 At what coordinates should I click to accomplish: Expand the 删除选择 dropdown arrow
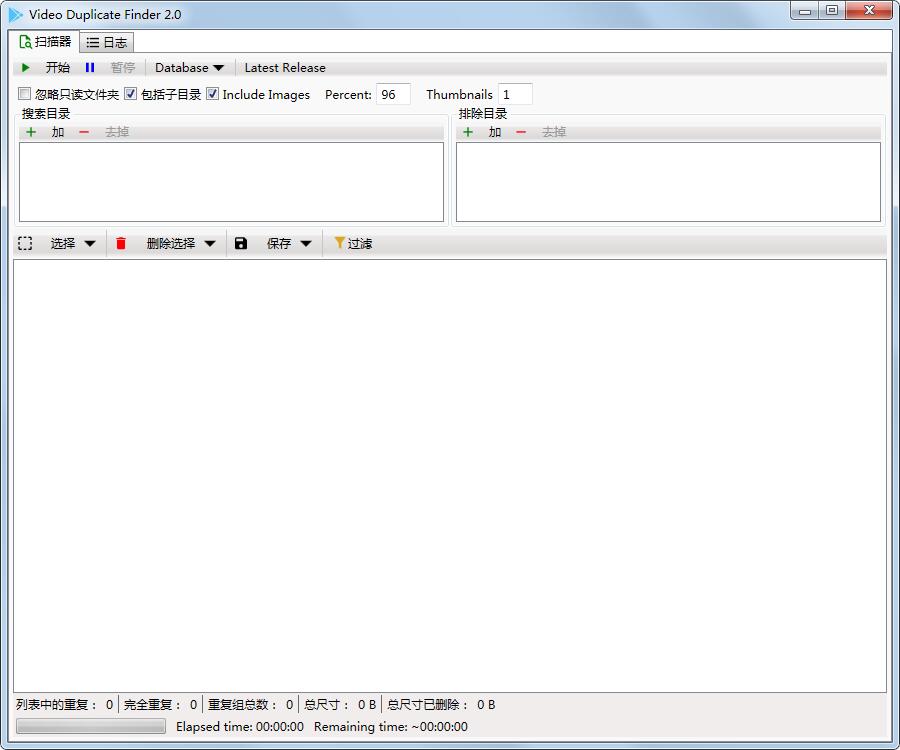210,244
